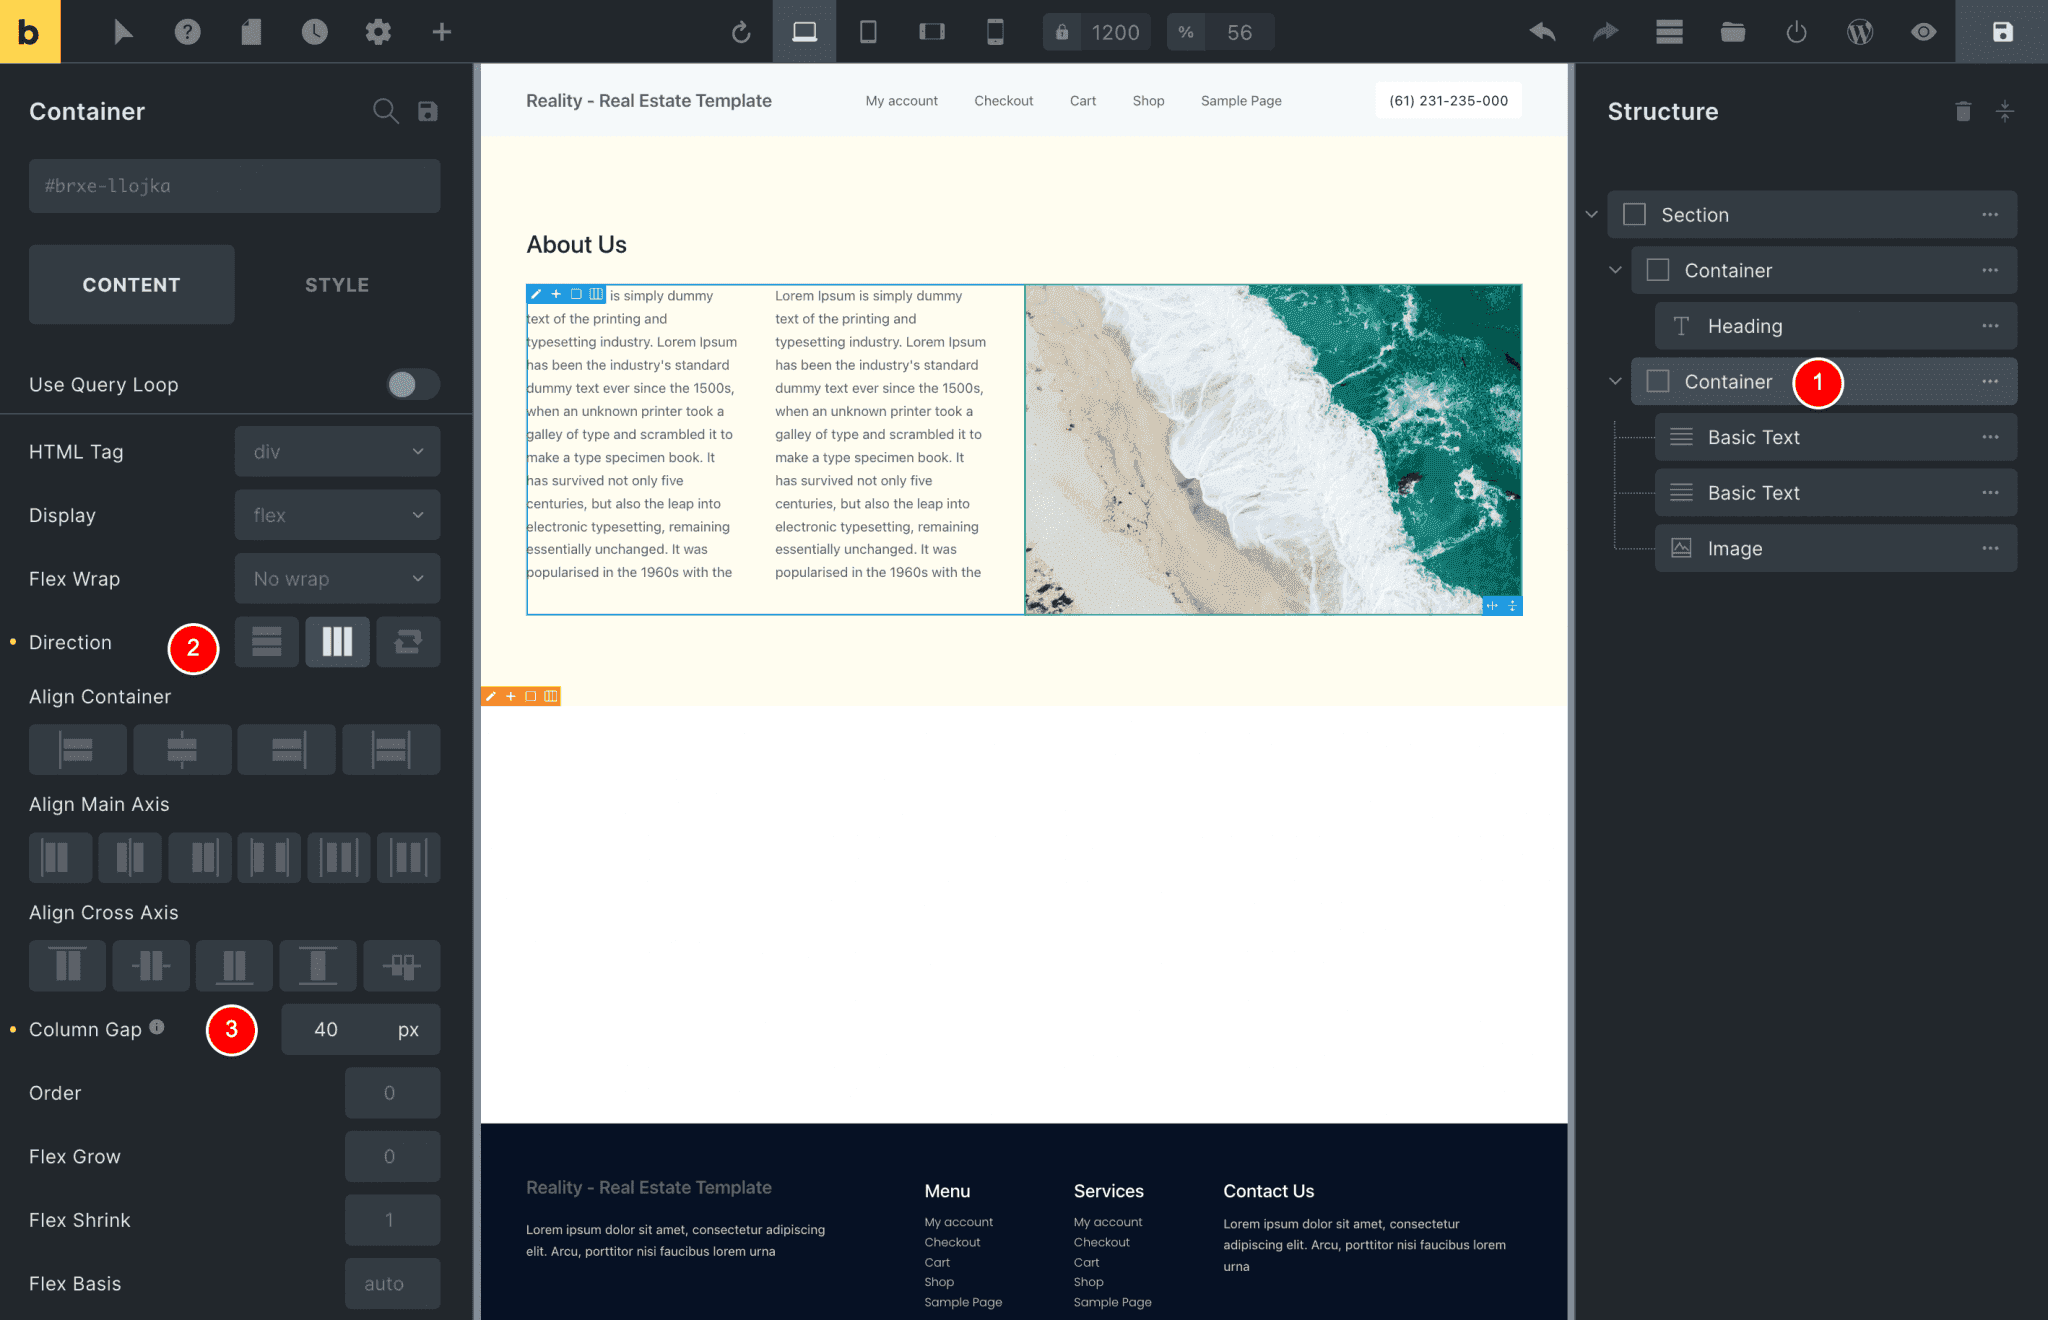Open revision history with the clock icon
2048x1320 pixels.
314,31
